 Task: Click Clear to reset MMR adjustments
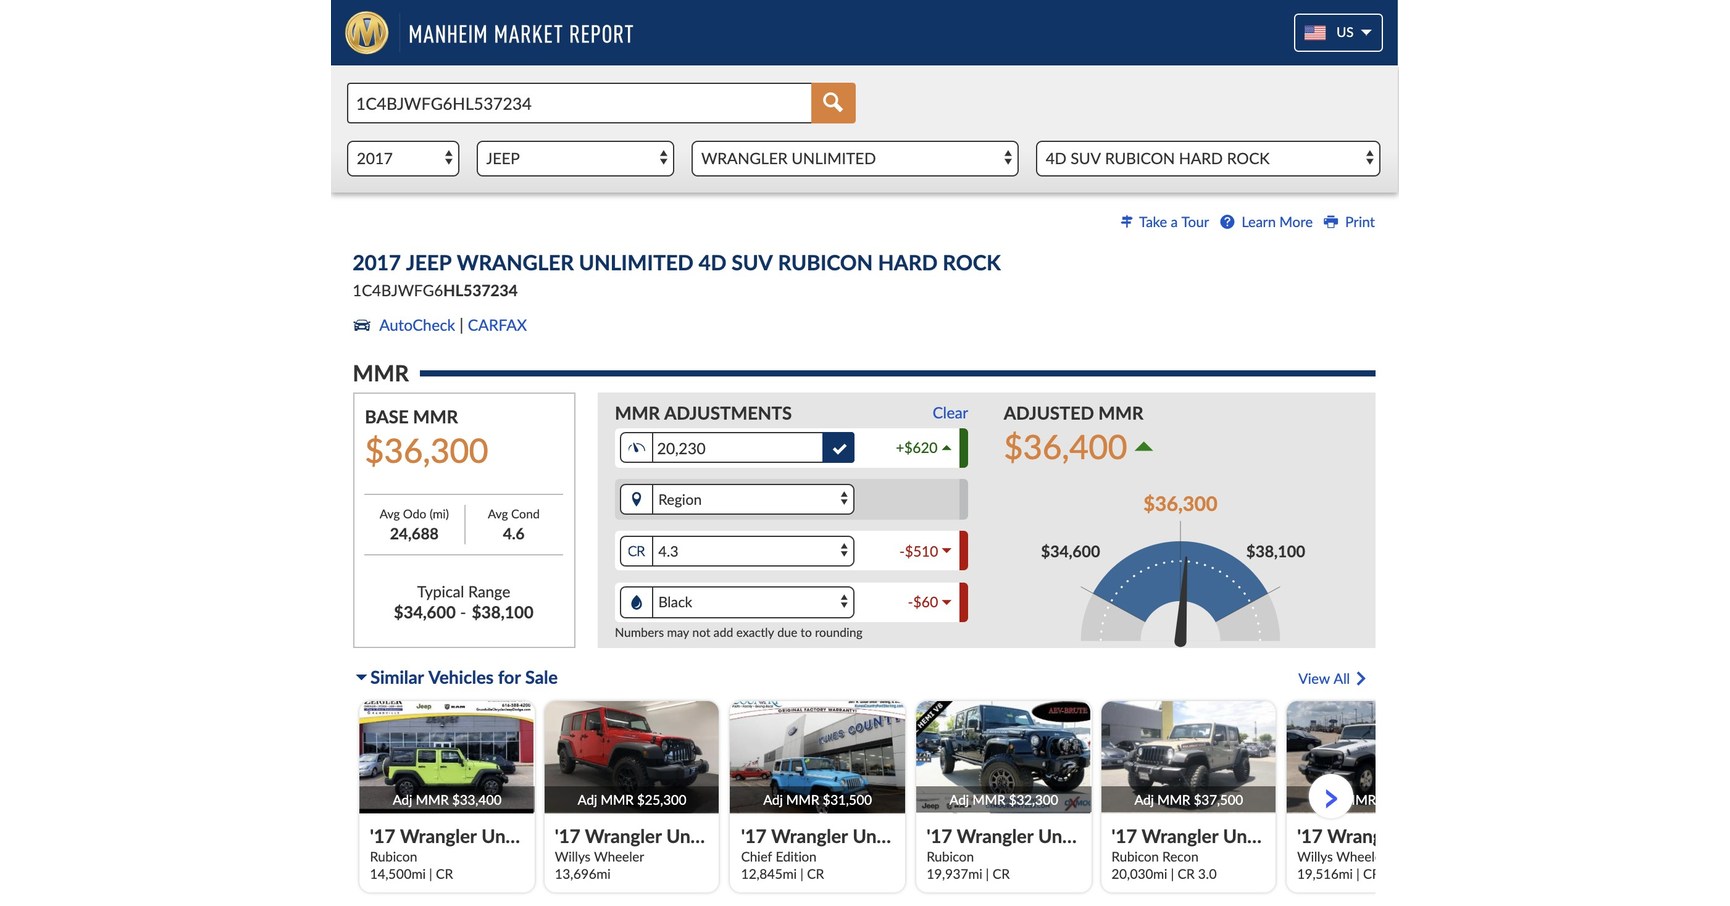click(x=948, y=412)
